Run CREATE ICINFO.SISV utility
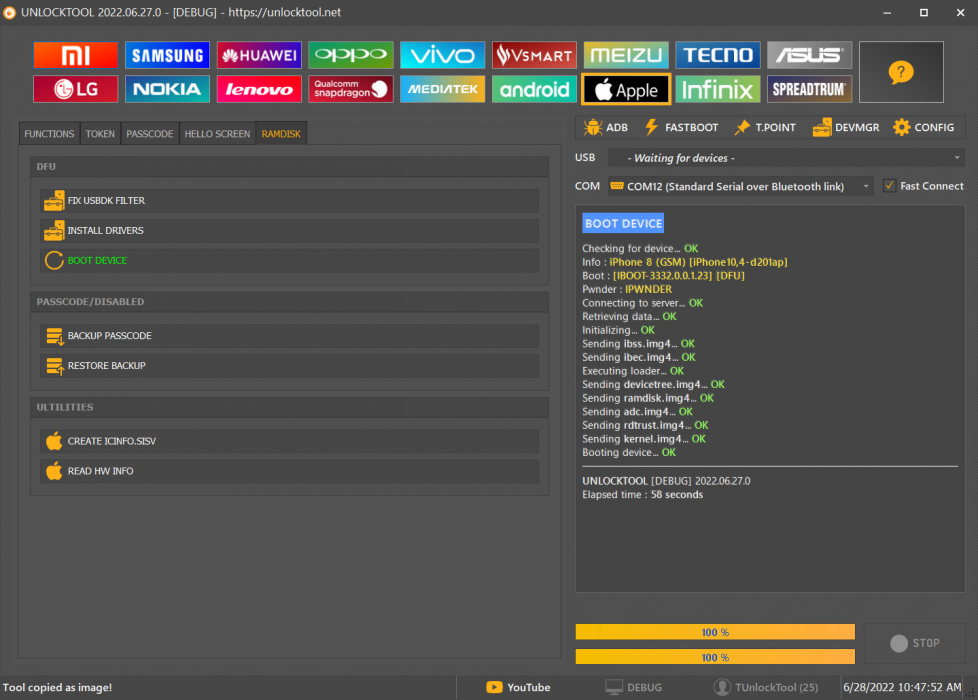 tap(289, 441)
